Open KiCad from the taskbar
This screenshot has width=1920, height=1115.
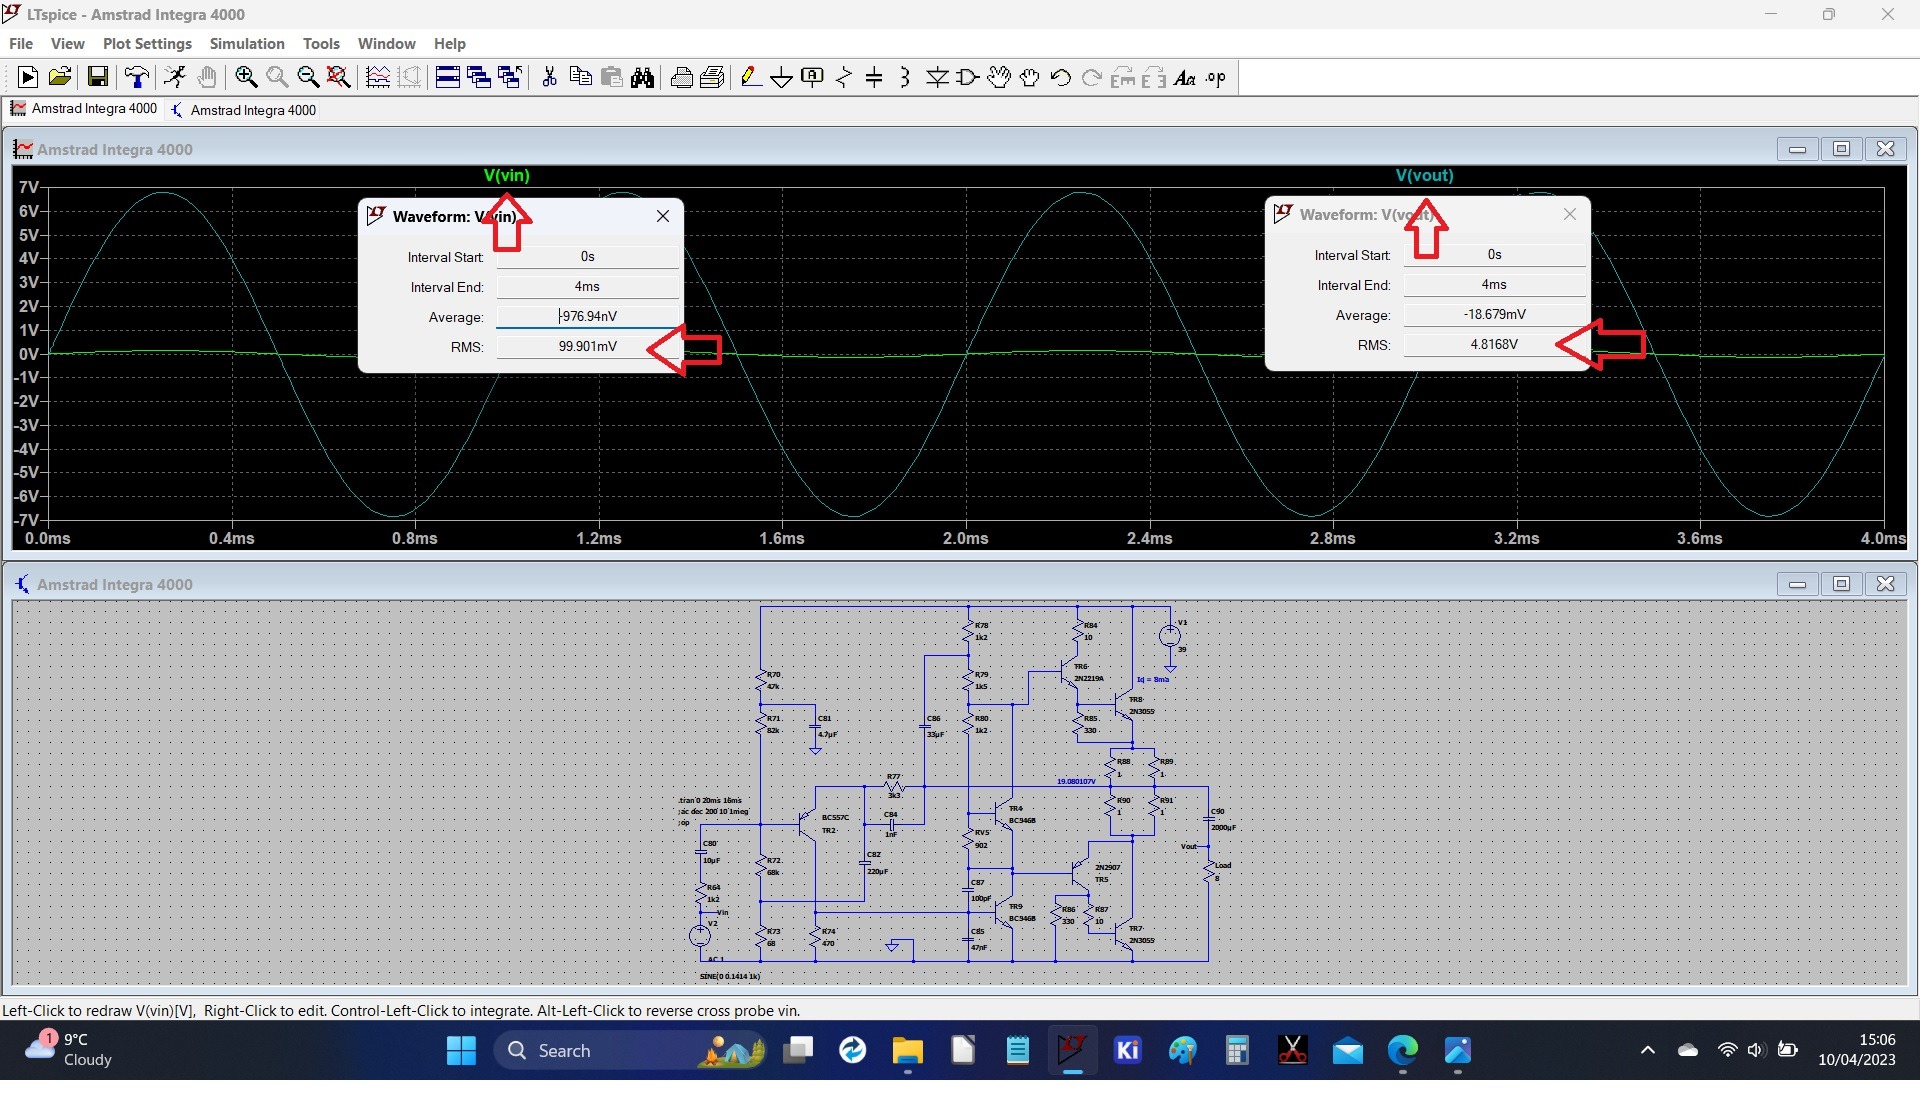[1128, 1050]
